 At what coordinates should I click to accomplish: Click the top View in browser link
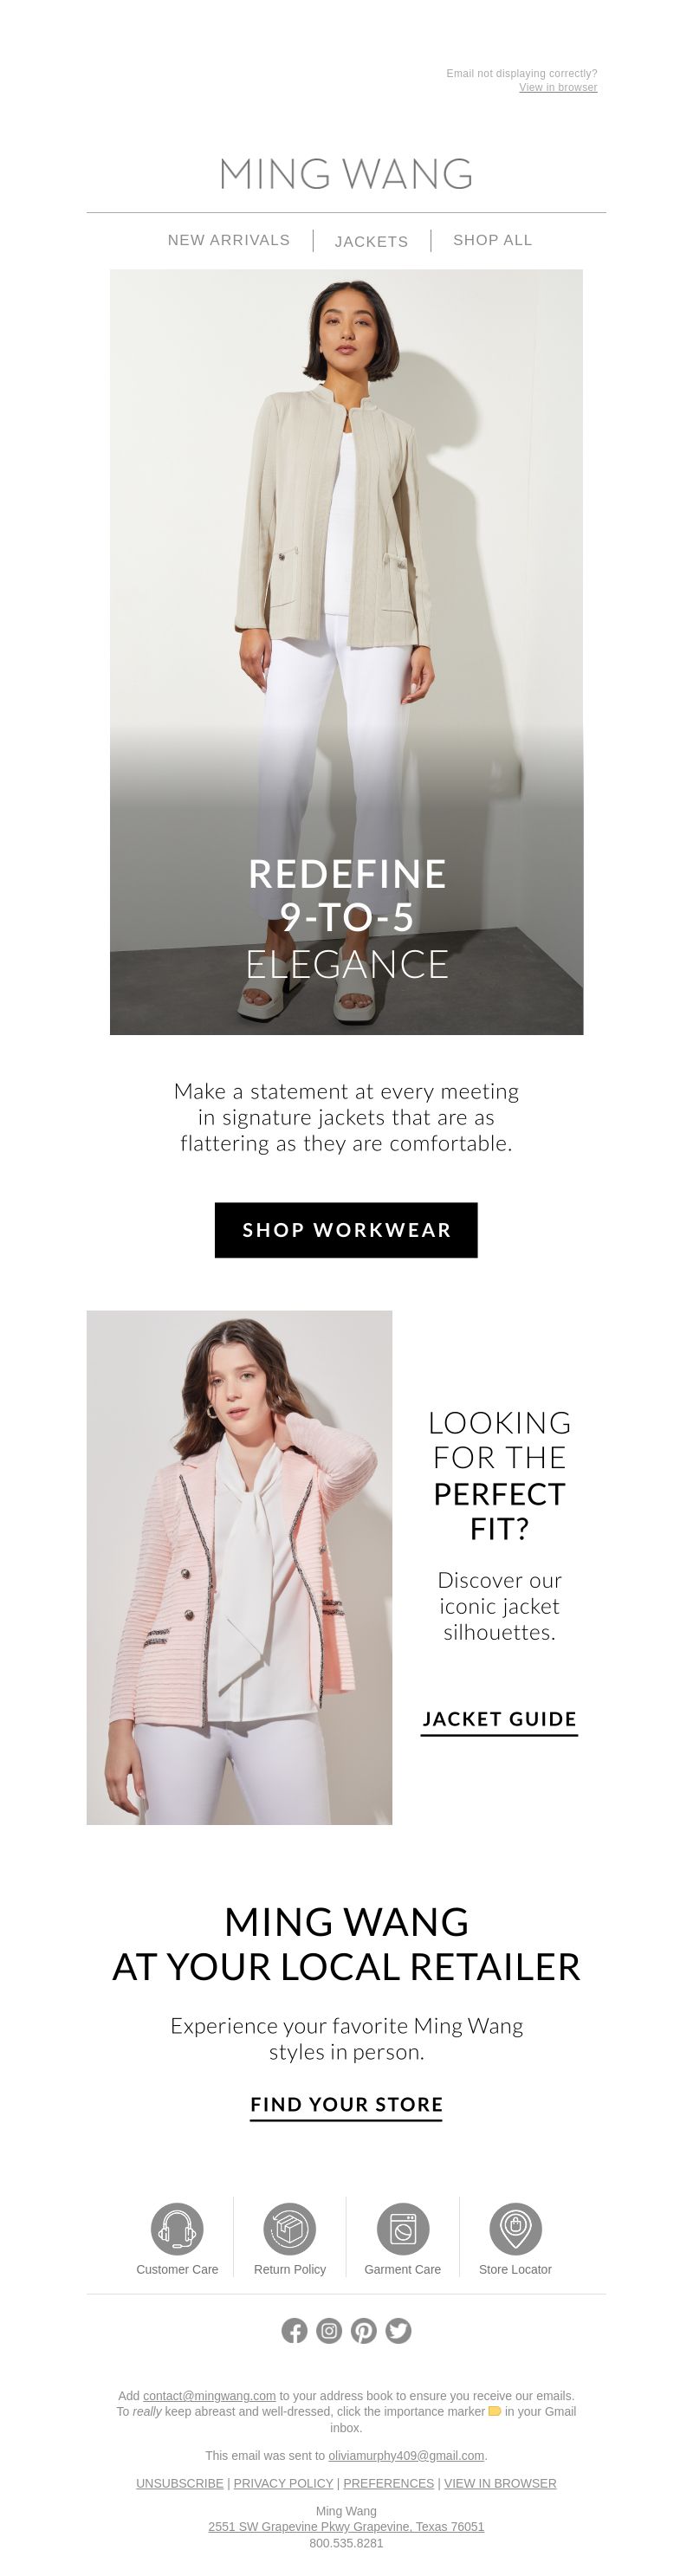click(558, 87)
